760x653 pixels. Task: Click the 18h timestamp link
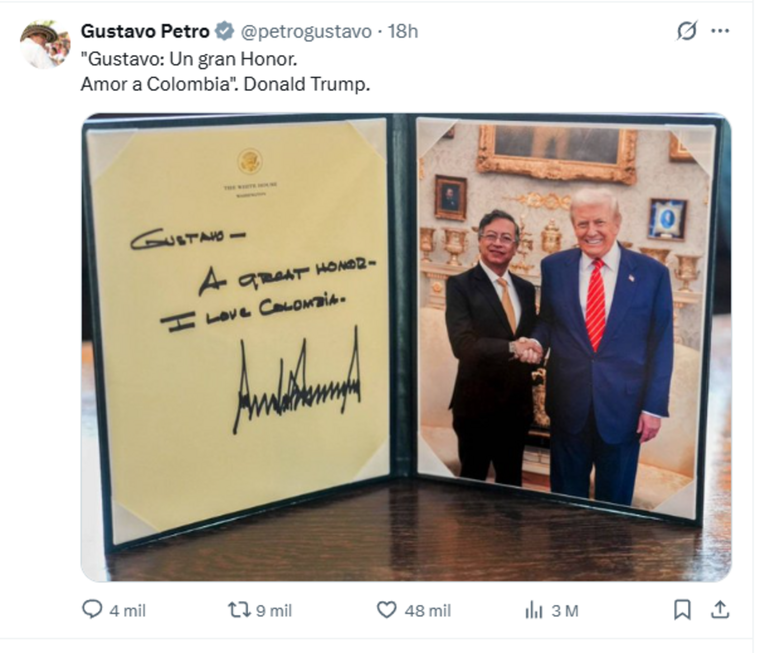tap(403, 31)
